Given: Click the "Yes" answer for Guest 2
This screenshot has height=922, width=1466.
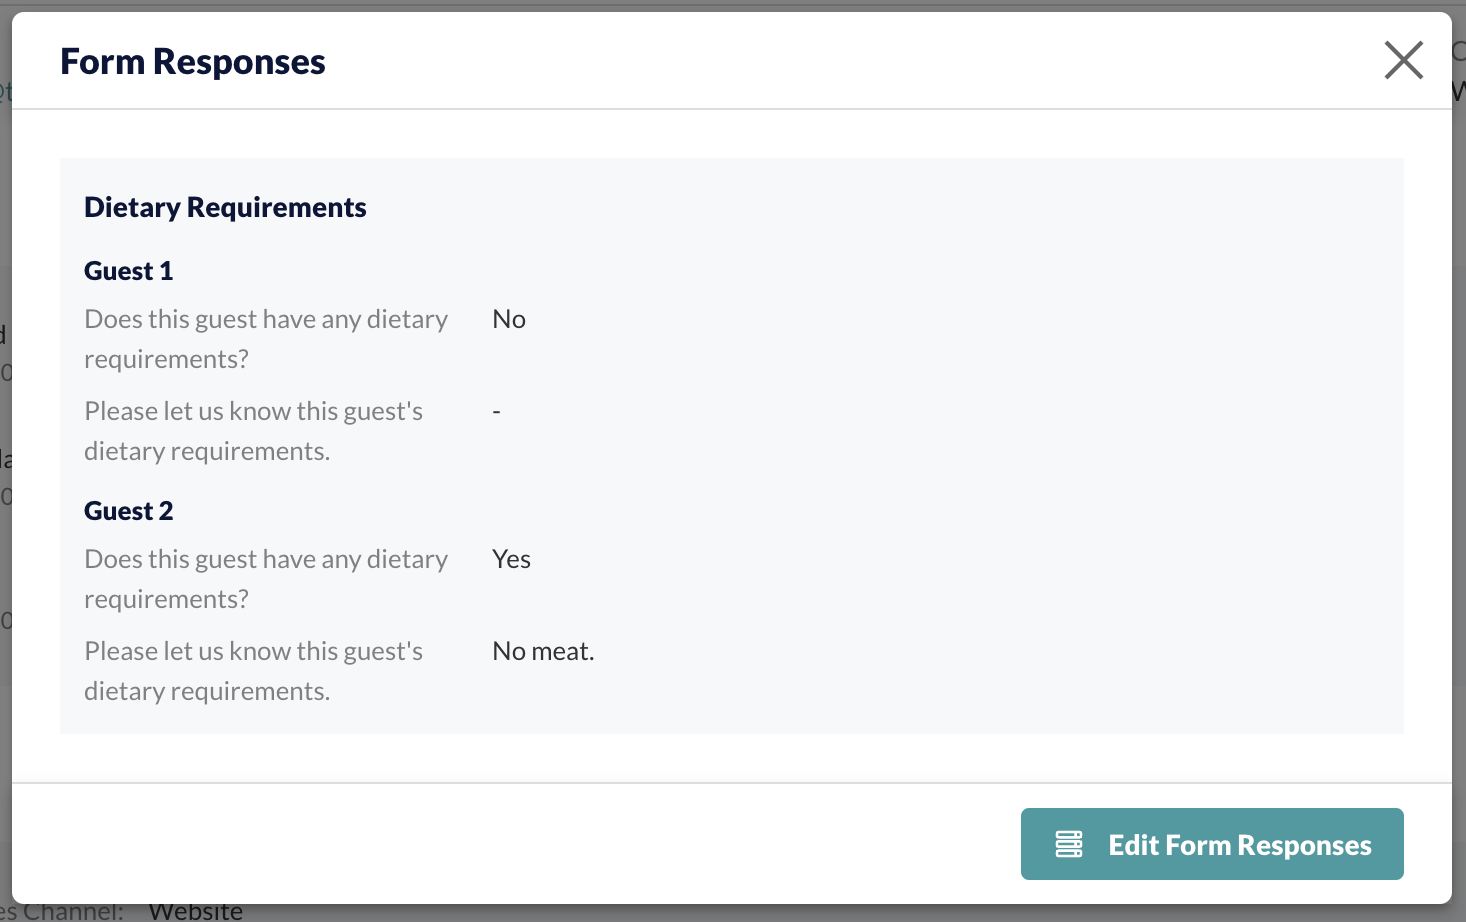Looking at the screenshot, I should [511, 559].
